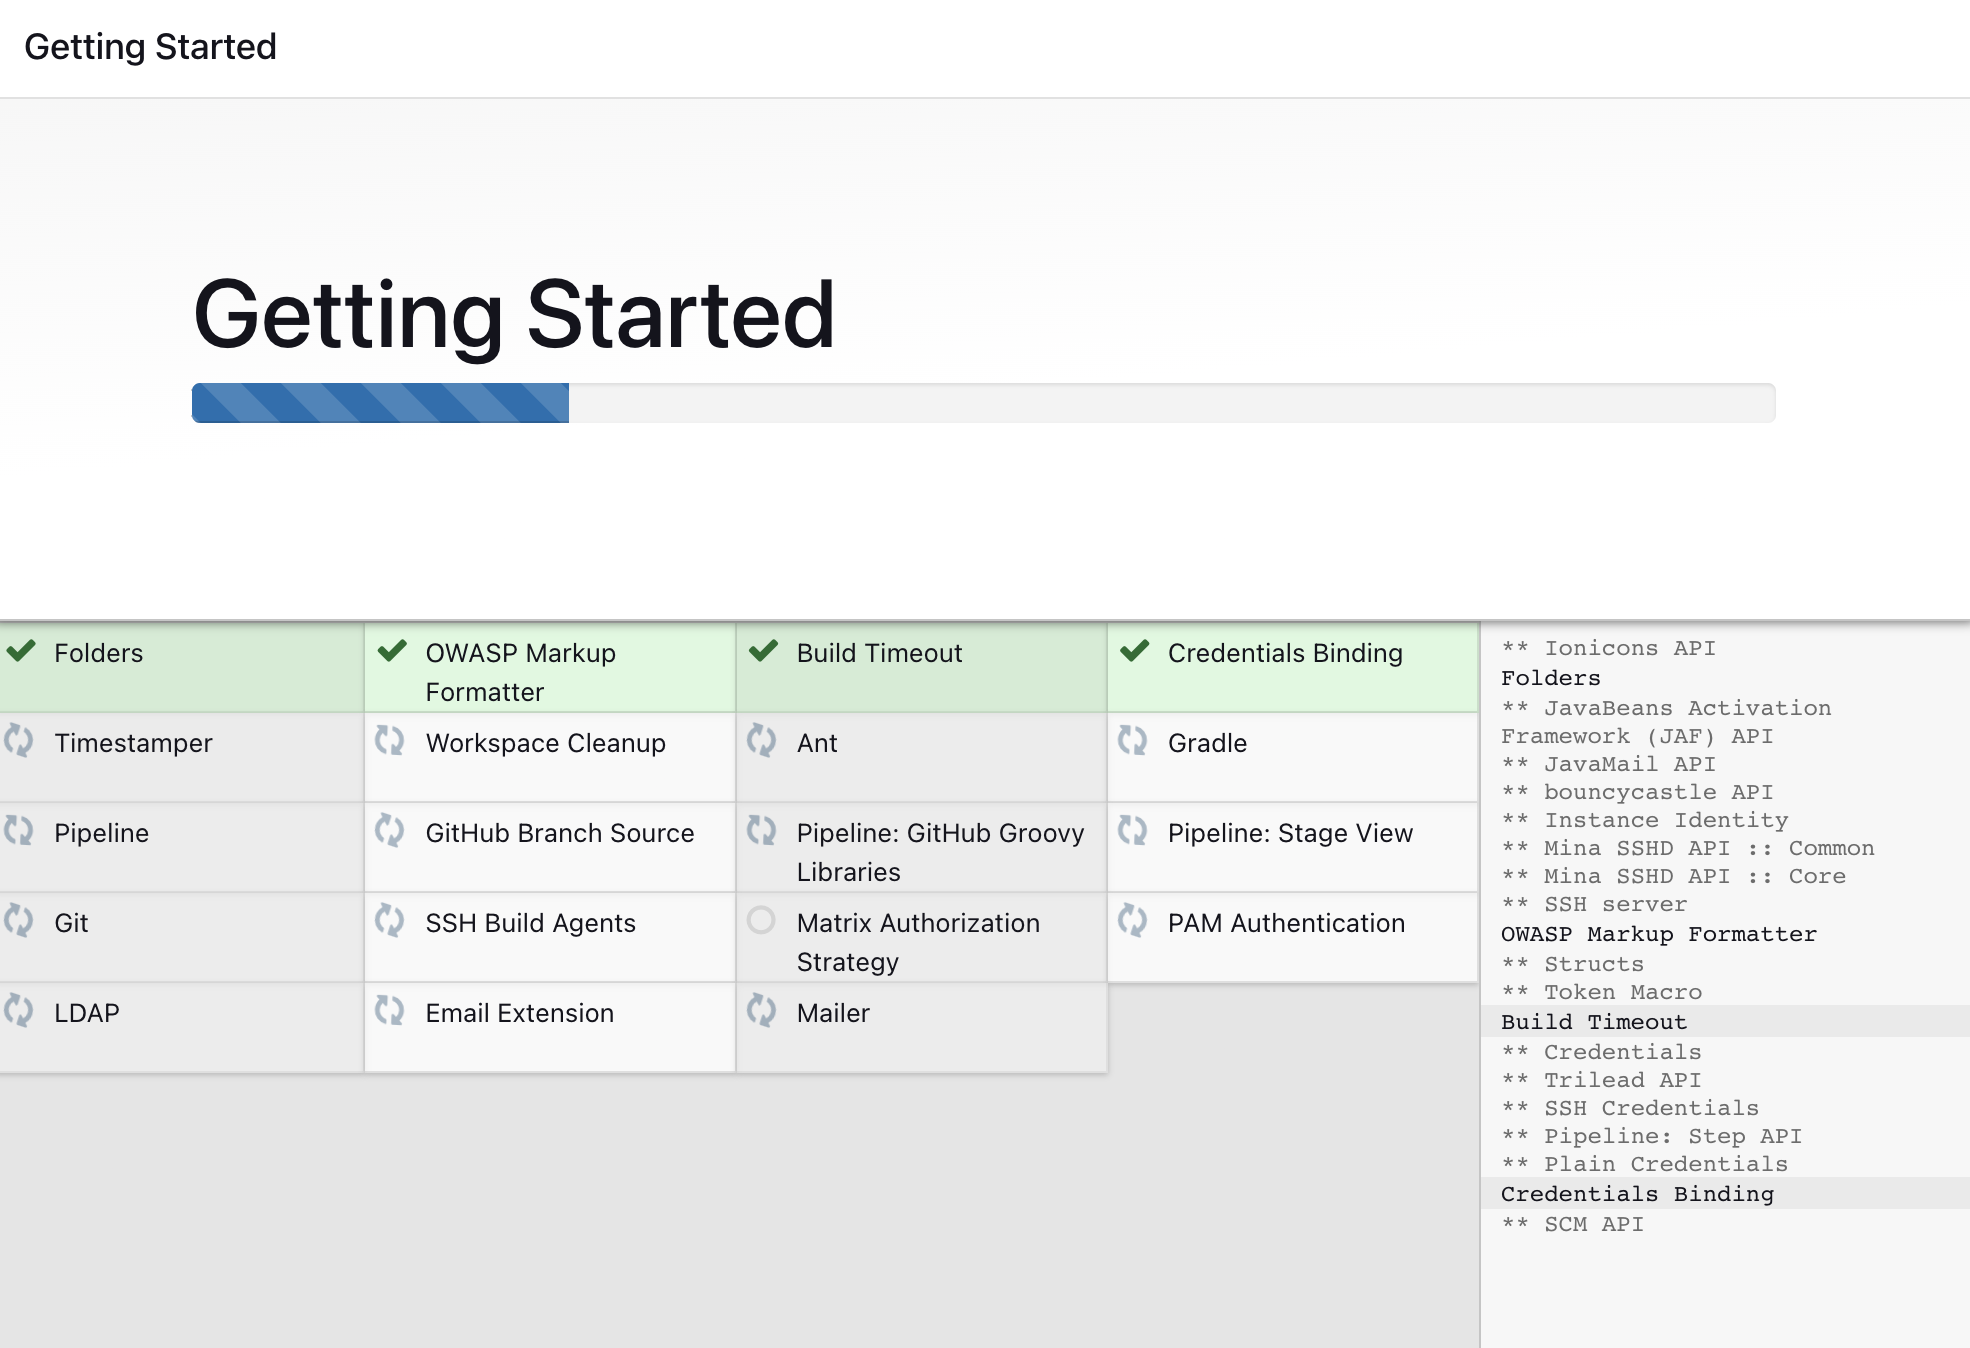Click the sync icon next to Mailer
Image resolution: width=1970 pixels, height=1348 pixels.
[761, 1011]
